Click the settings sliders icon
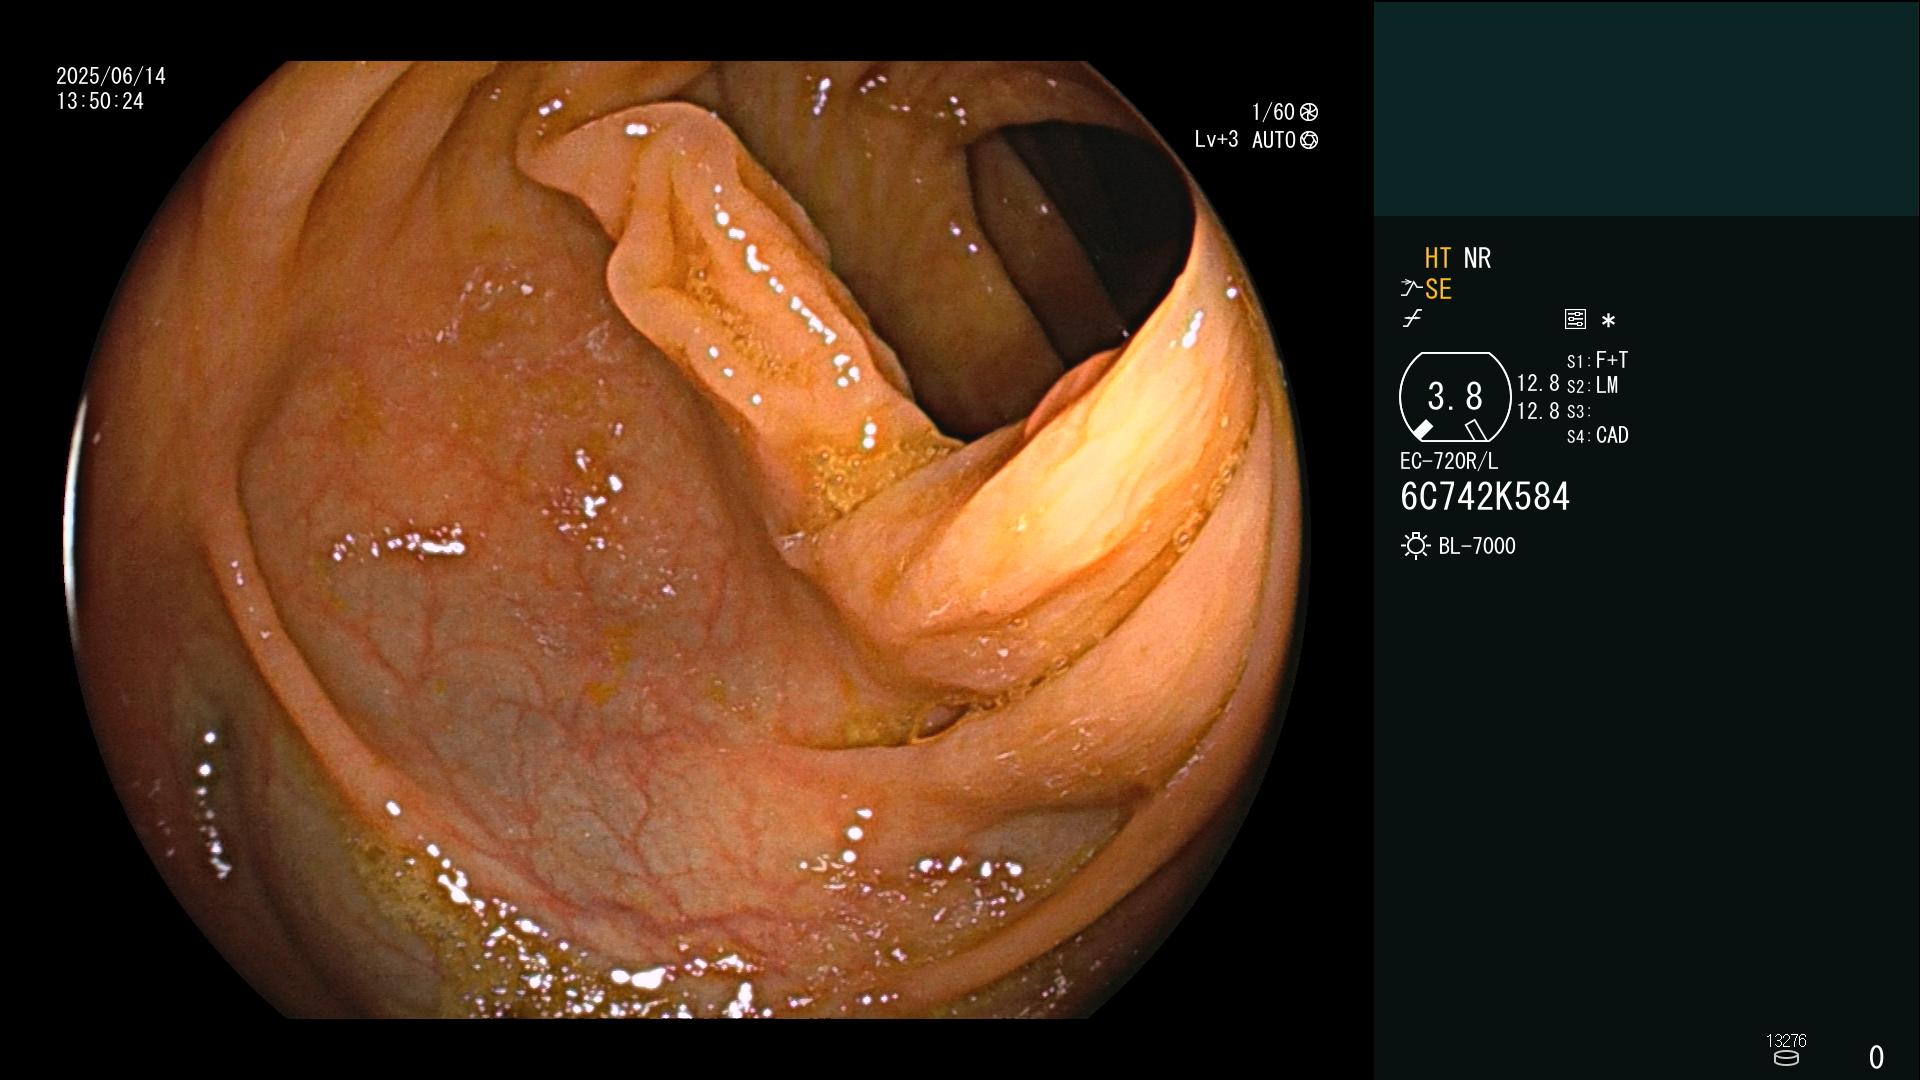Viewport: 1920px width, 1080px height. [x=1575, y=319]
